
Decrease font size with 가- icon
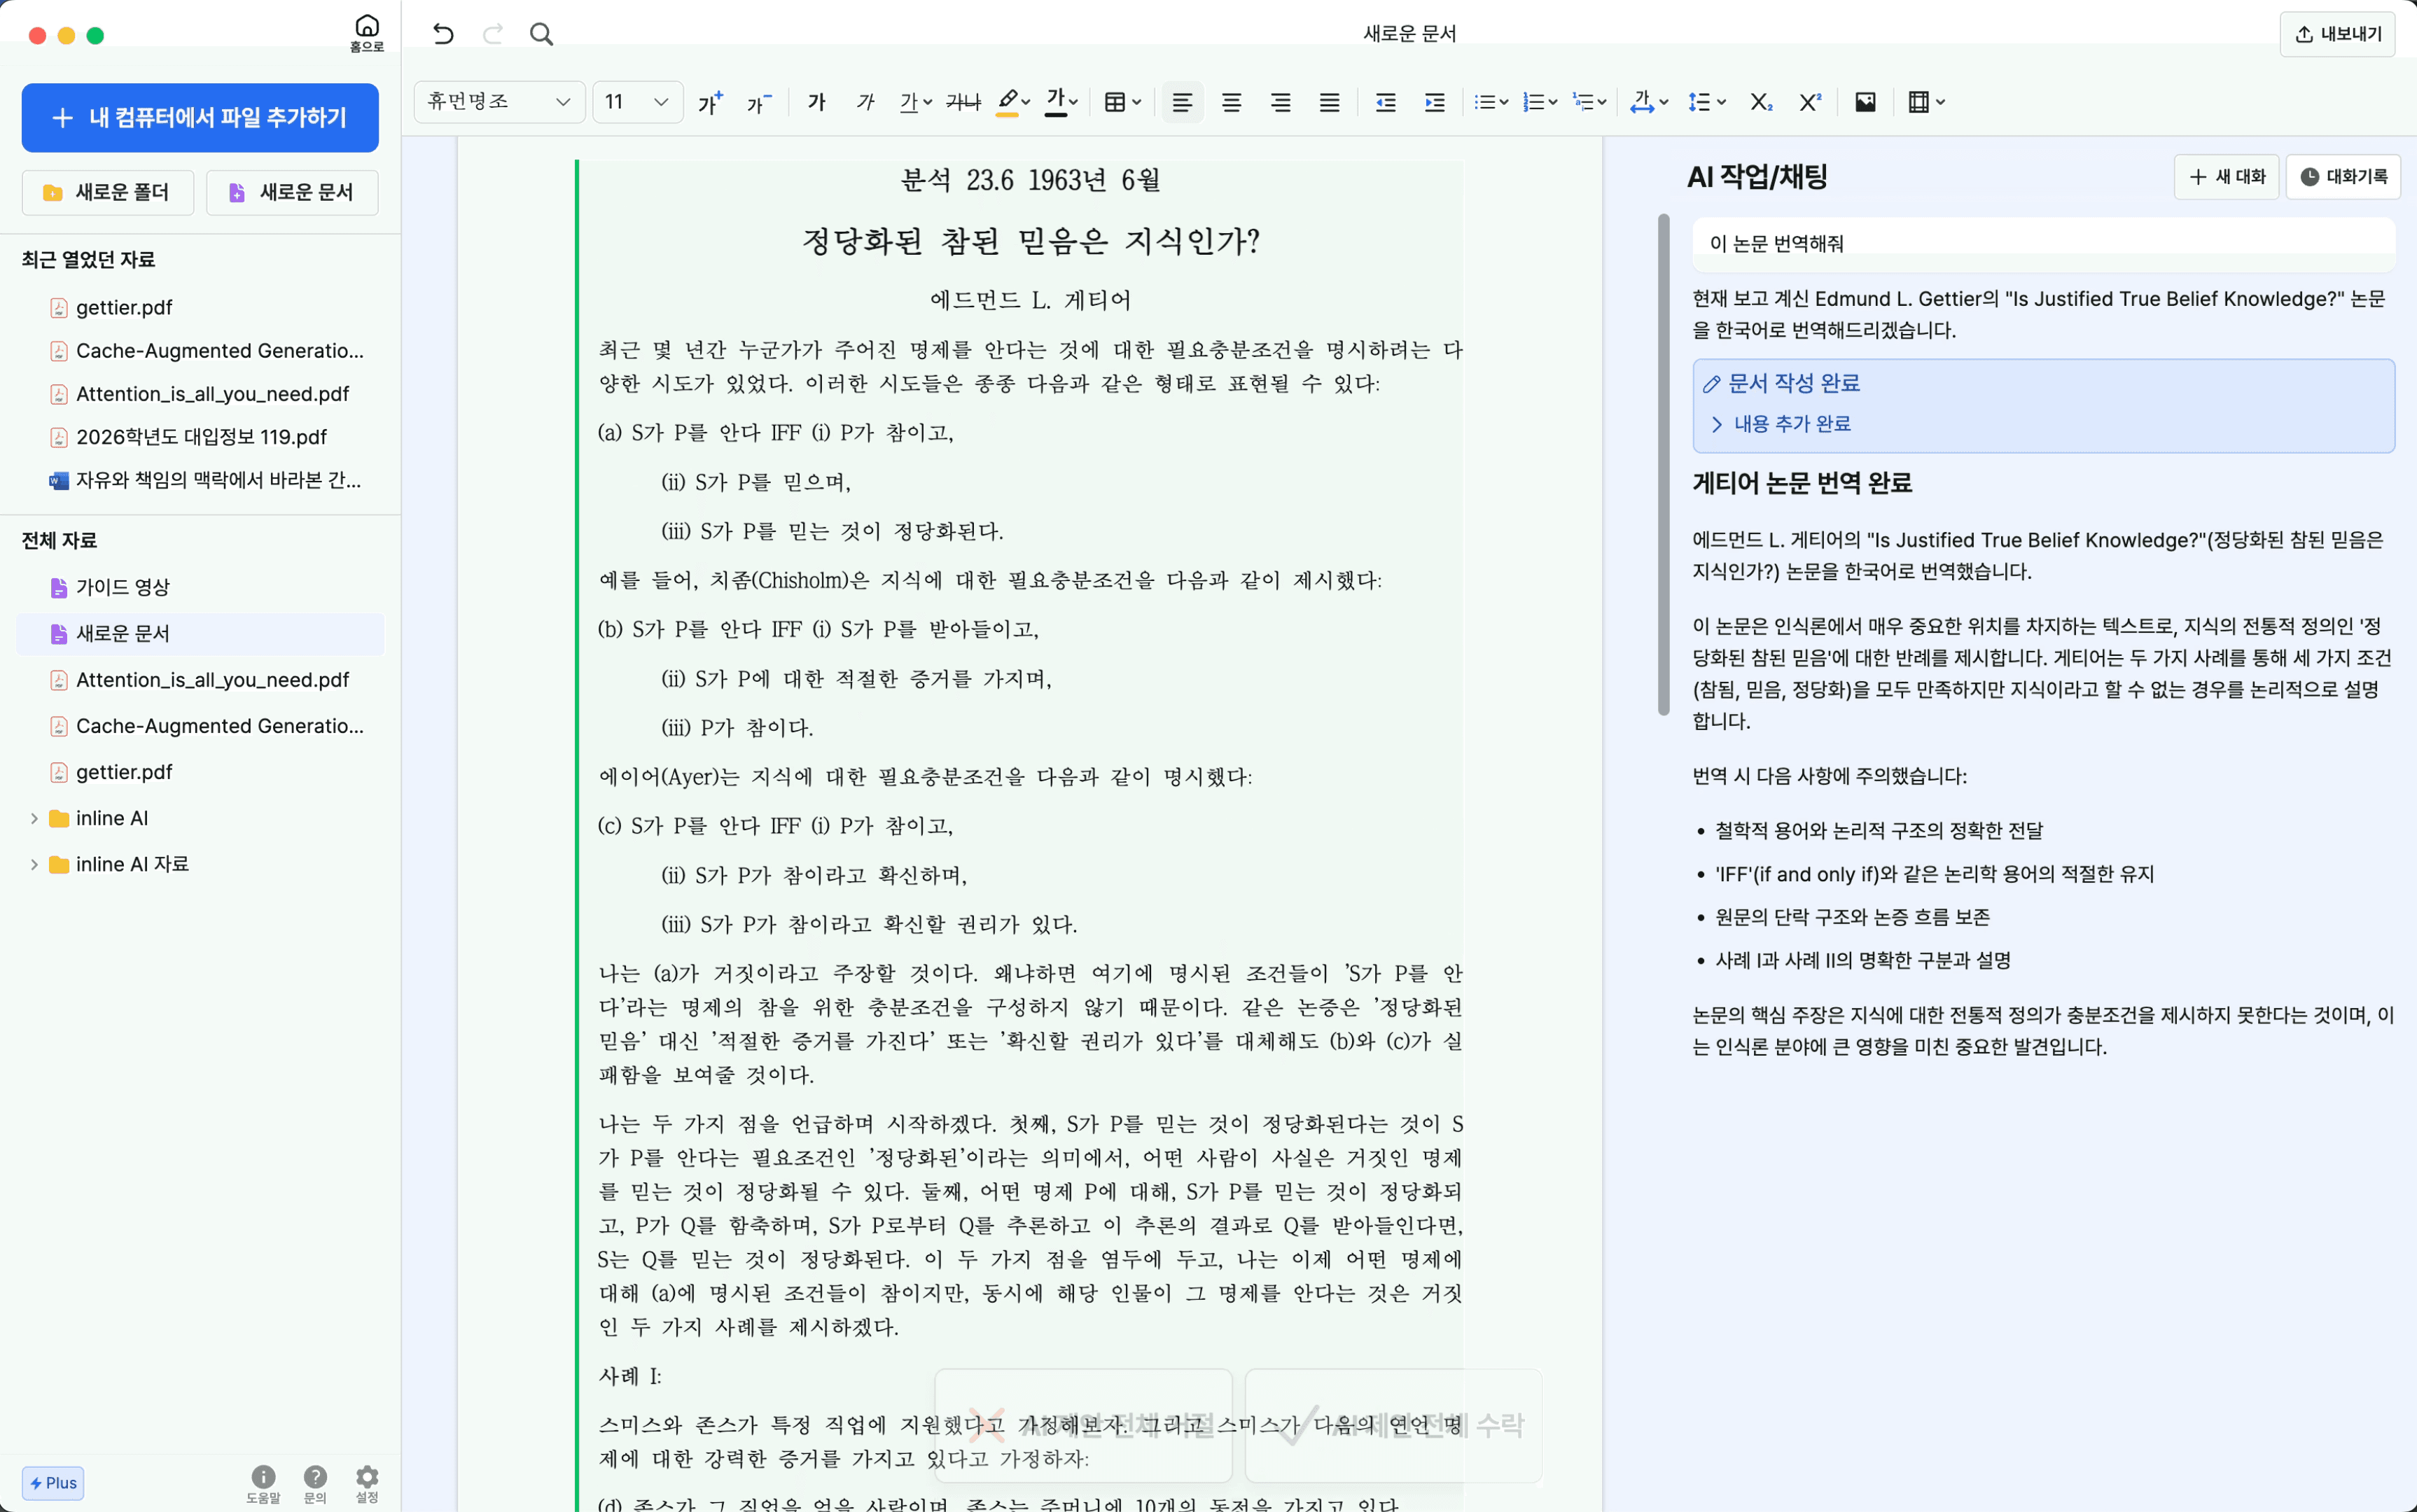coord(759,102)
